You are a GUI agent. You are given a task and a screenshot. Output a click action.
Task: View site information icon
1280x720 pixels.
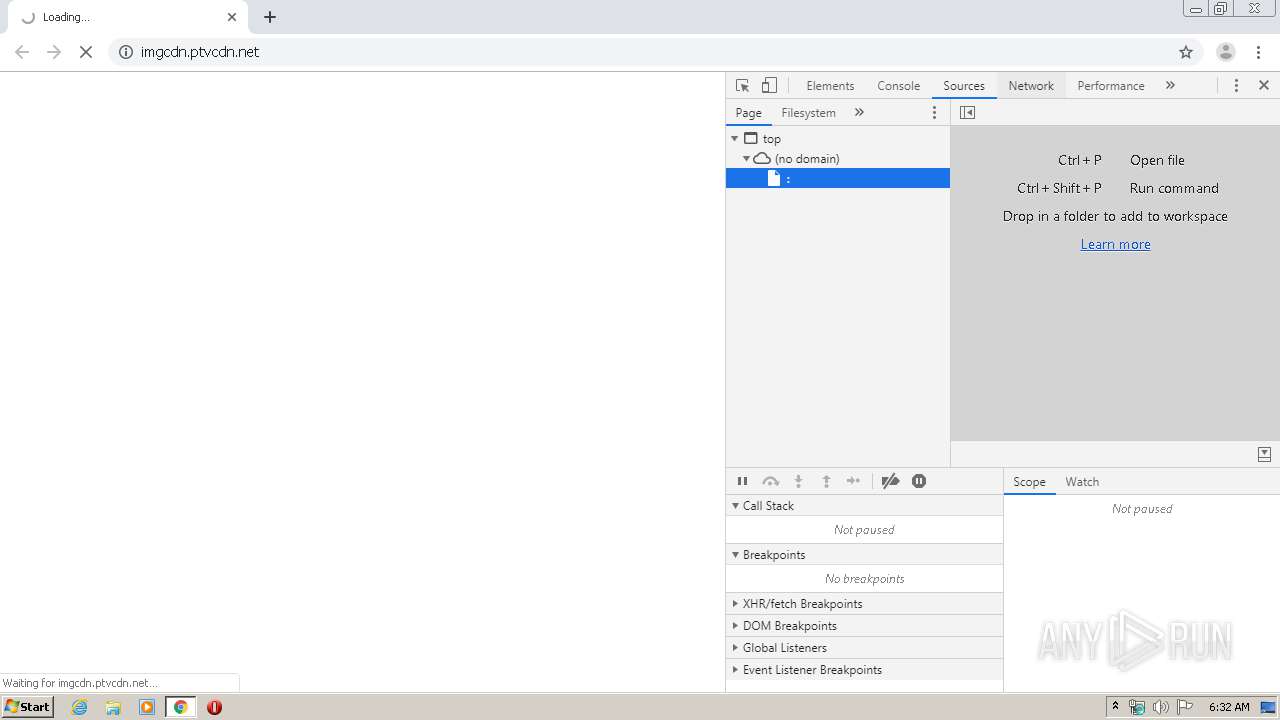coord(126,52)
